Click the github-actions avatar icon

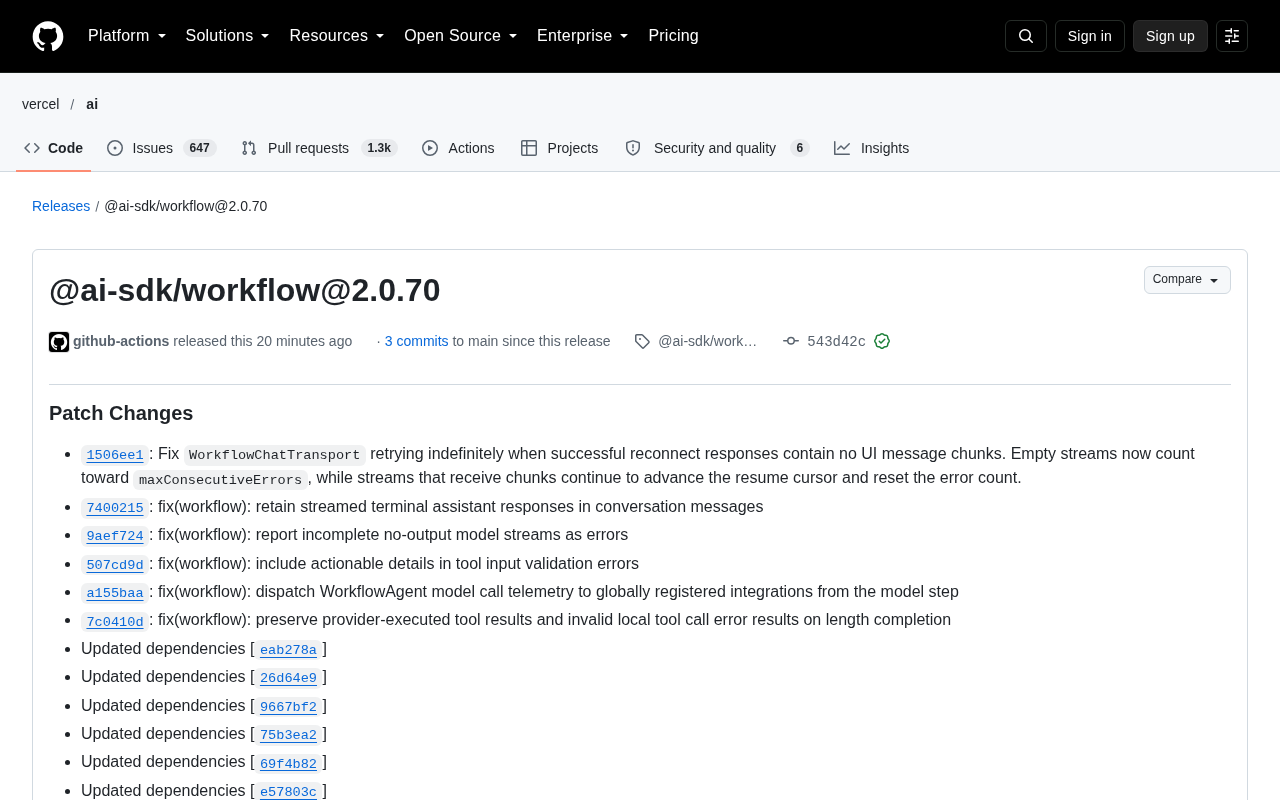[x=59, y=342]
